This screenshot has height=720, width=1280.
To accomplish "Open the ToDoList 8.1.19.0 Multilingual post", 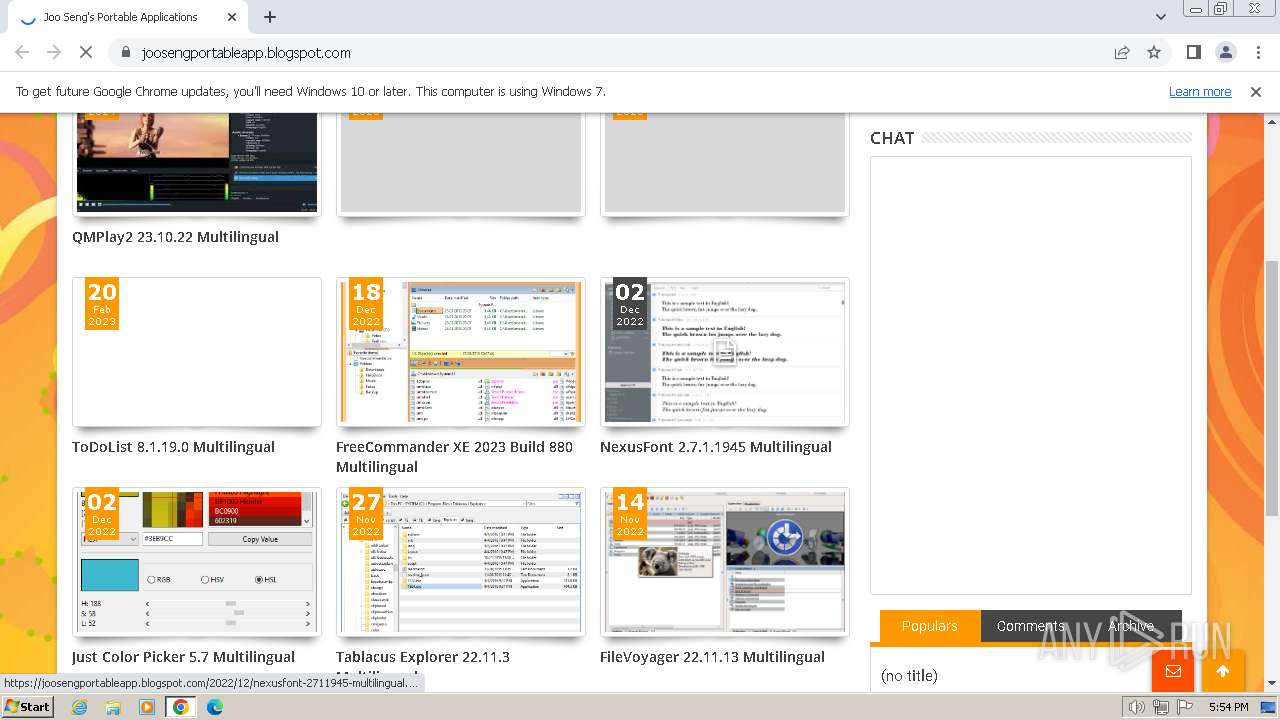I will [x=173, y=447].
